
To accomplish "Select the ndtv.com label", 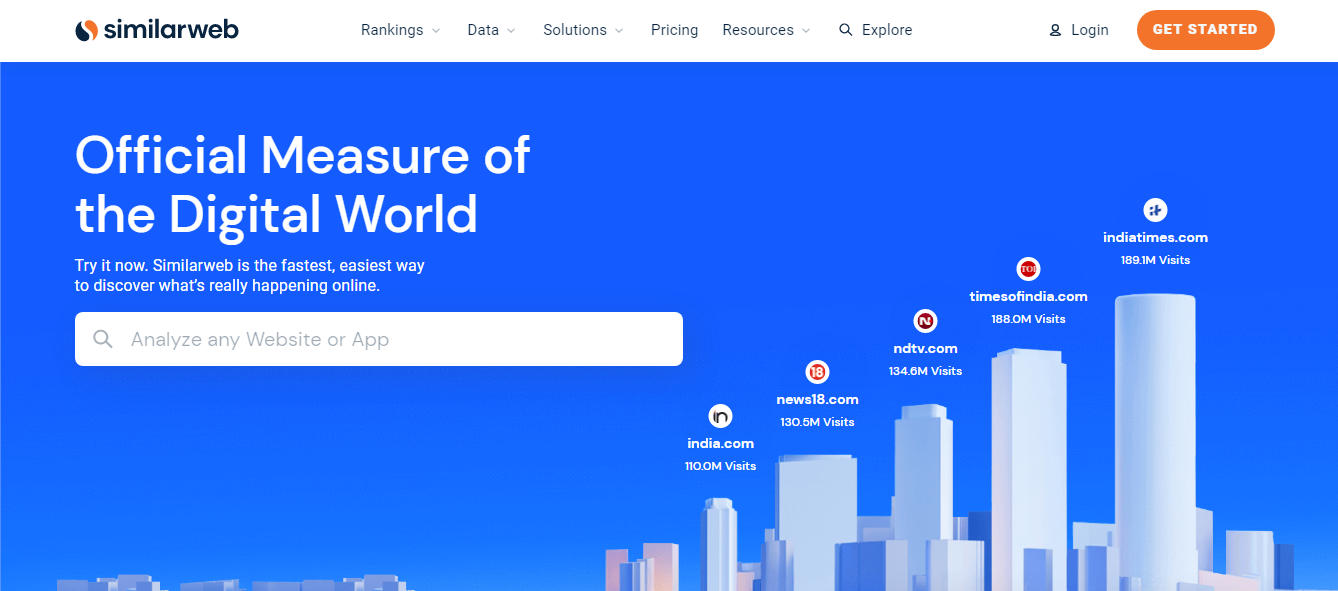I will (x=925, y=348).
